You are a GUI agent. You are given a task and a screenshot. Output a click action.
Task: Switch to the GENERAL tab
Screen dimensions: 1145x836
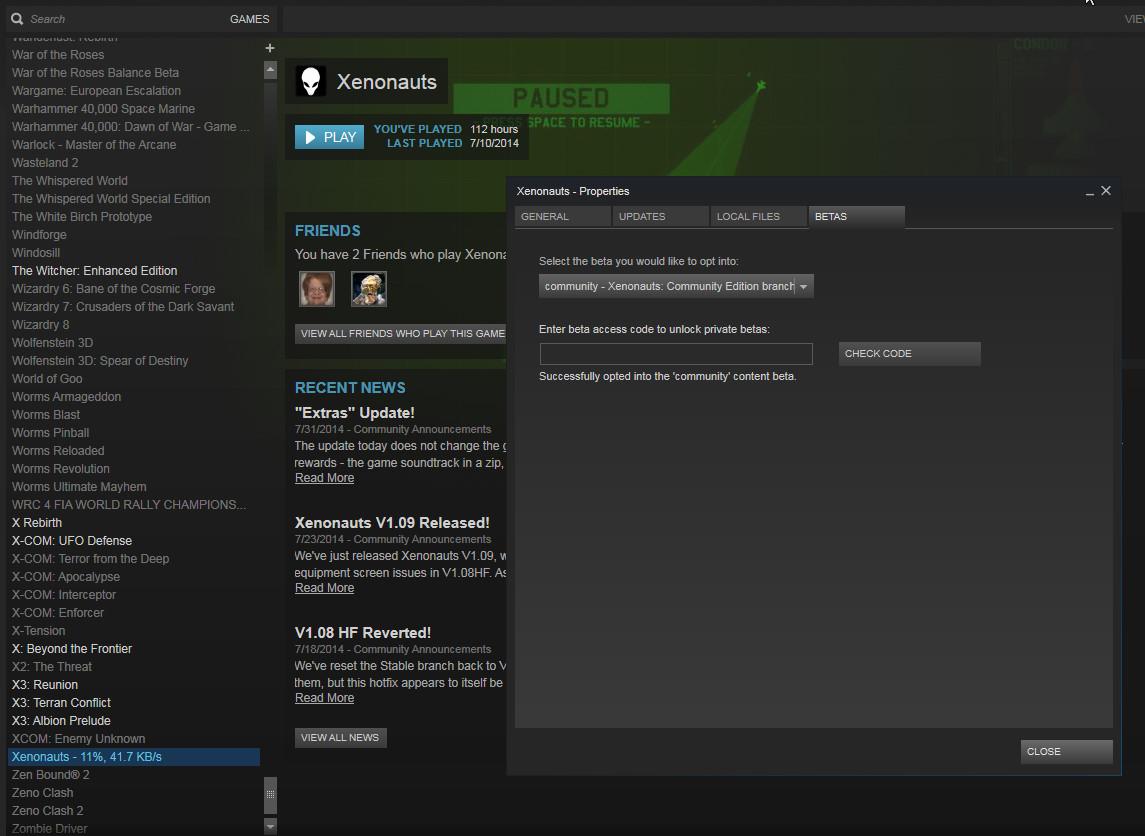(562, 217)
